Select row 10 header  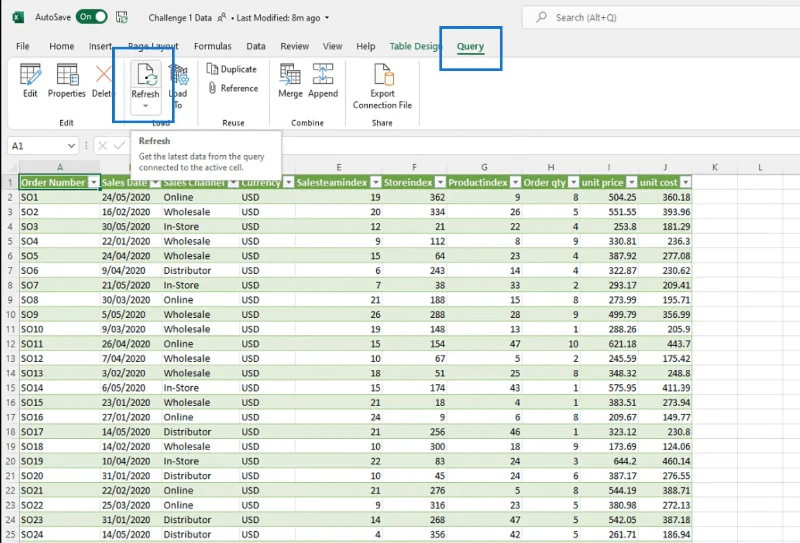point(10,314)
